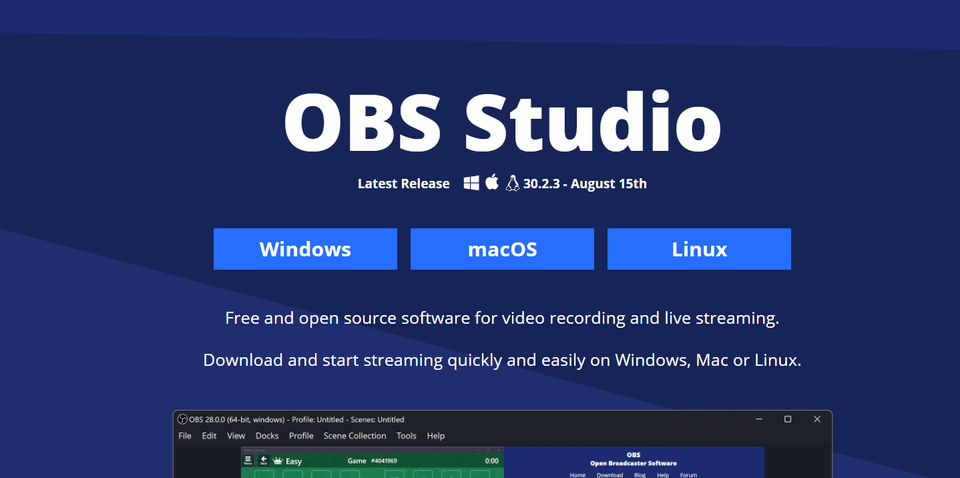Click the large OBS Studio heading
960x478 pixels.
pyautogui.click(x=502, y=122)
